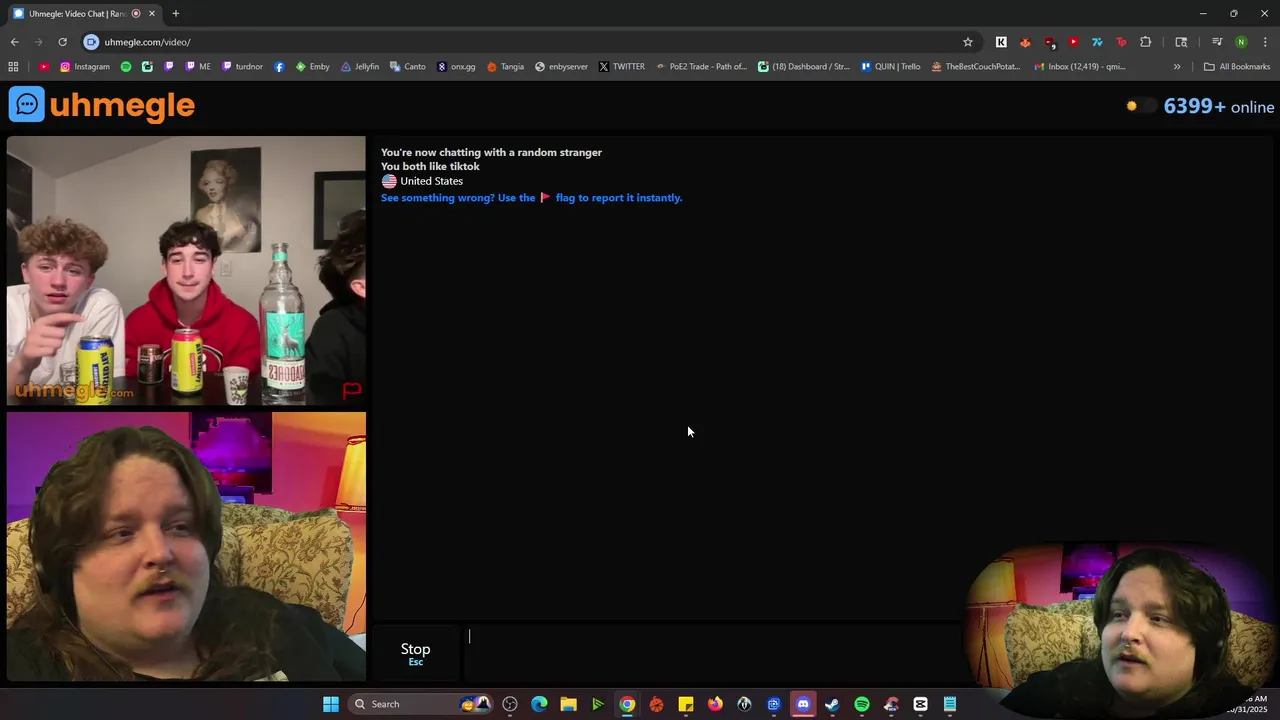The height and width of the screenshot is (720, 1280).
Task: Open the Jellyfin bookmark
Action: point(360,67)
